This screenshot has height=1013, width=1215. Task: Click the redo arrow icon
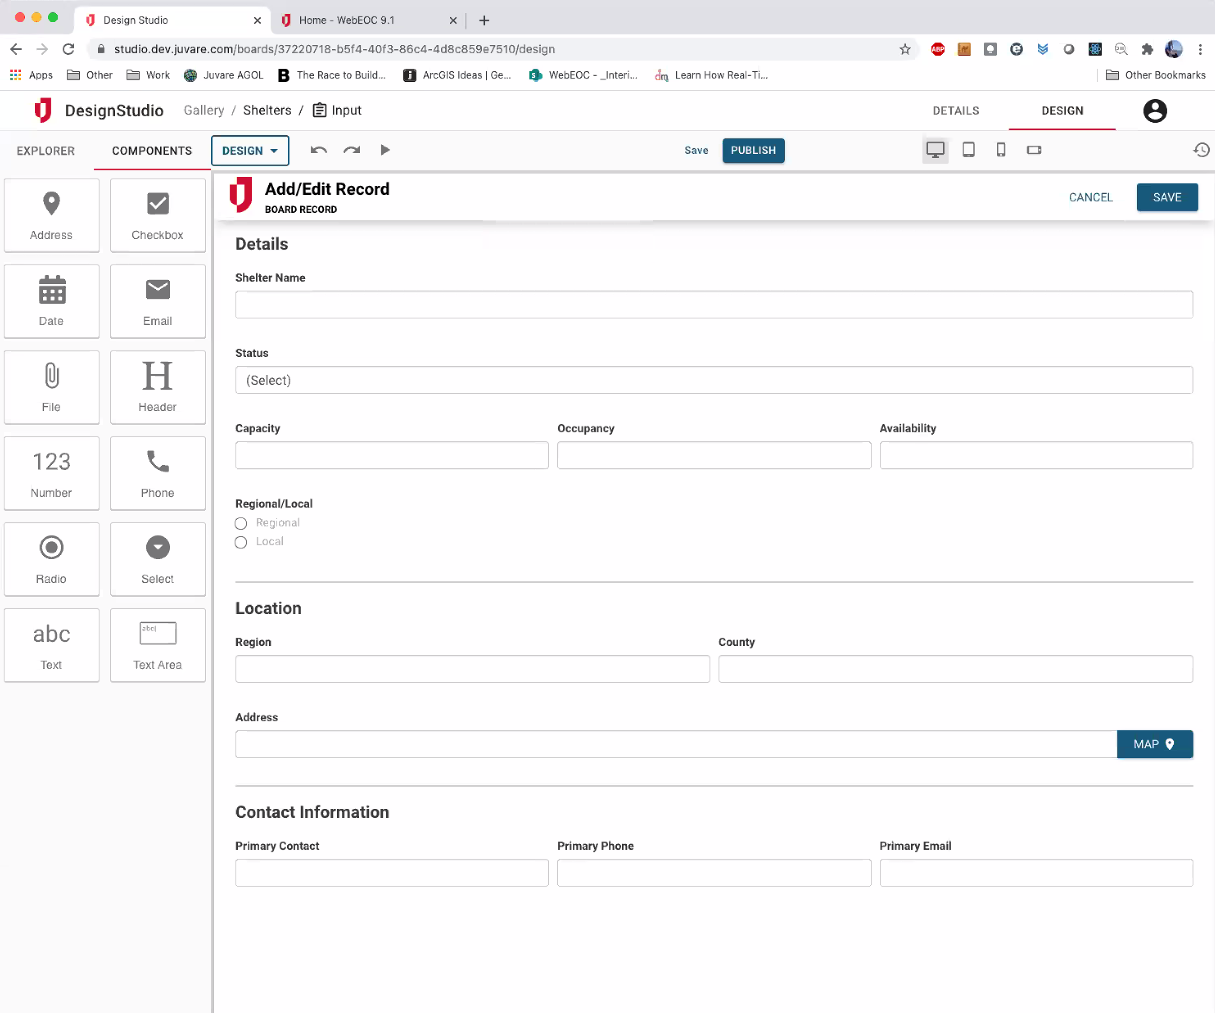(x=351, y=150)
